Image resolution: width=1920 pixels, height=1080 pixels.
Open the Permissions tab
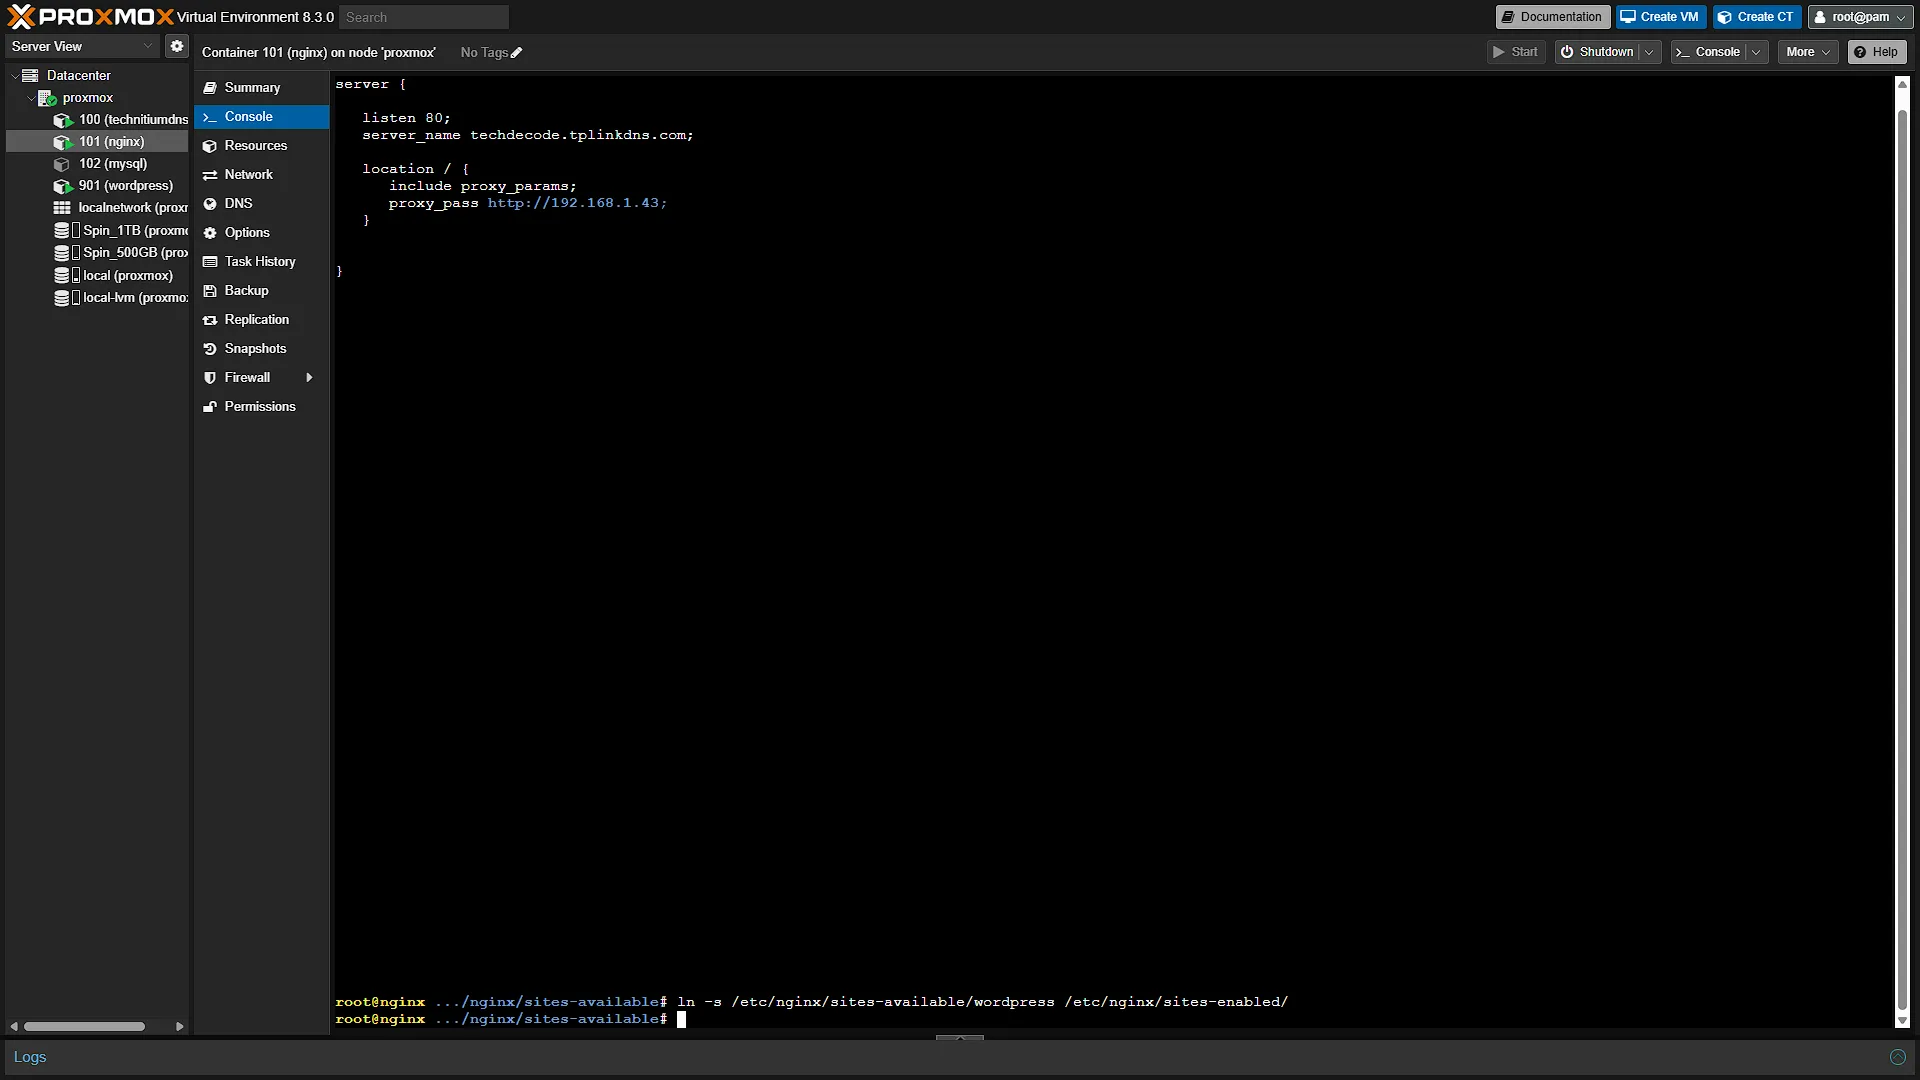[x=261, y=407]
